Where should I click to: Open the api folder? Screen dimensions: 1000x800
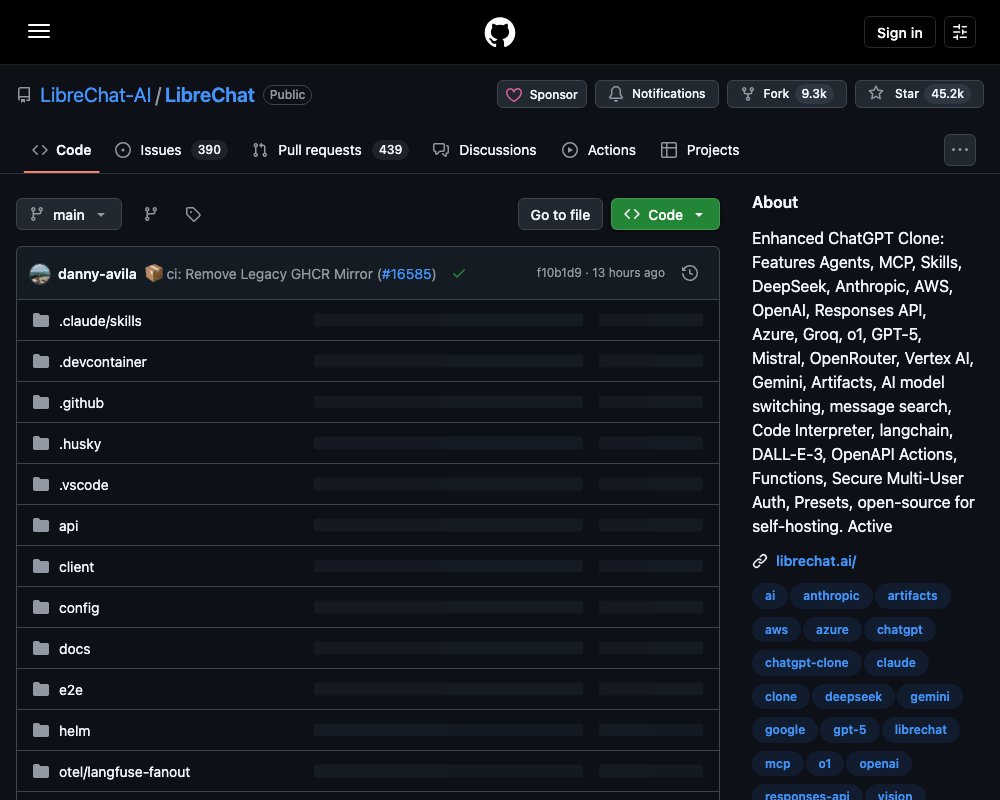coord(68,526)
